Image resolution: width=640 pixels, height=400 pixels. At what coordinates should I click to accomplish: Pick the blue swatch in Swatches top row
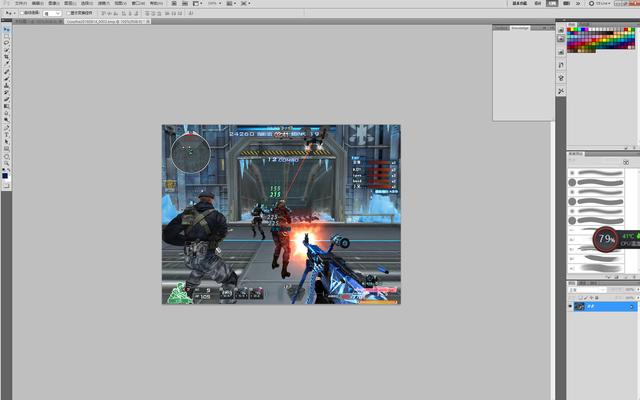(x=583, y=29)
